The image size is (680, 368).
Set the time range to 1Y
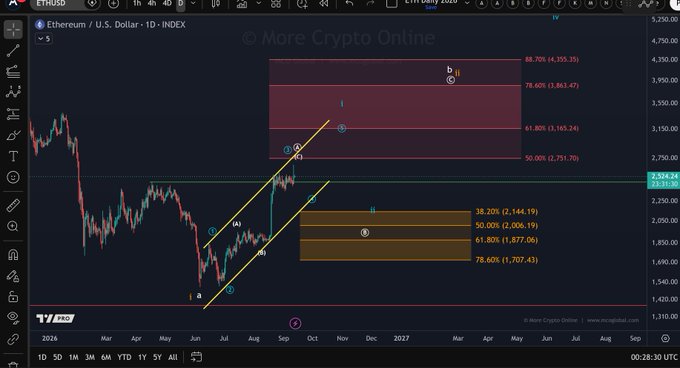click(142, 357)
